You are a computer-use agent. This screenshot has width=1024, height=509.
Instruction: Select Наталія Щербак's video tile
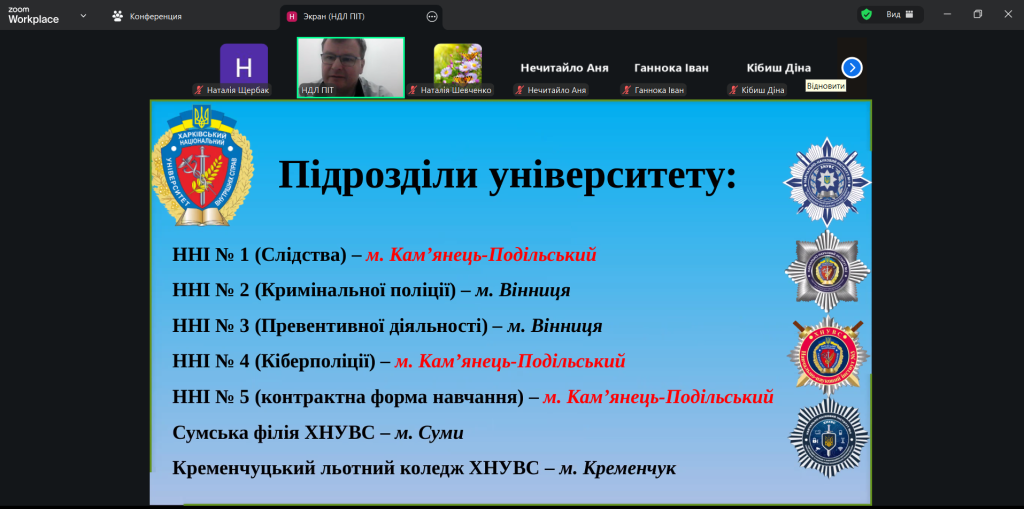244,64
